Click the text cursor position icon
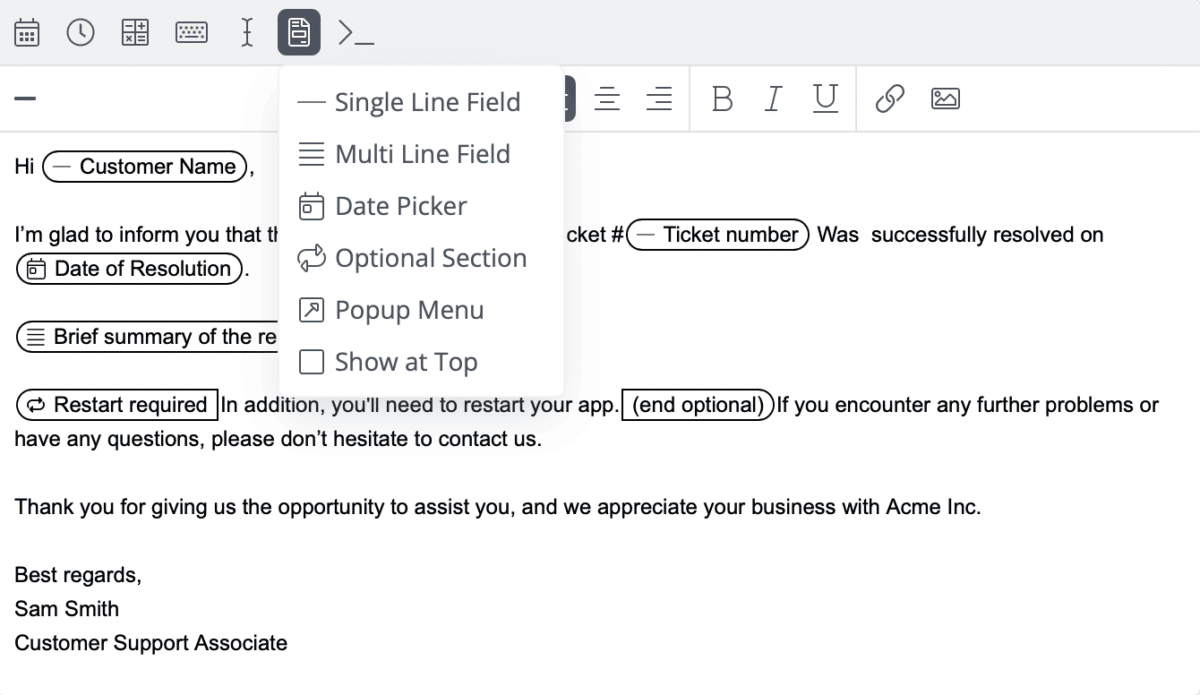This screenshot has height=695, width=1200. [247, 33]
